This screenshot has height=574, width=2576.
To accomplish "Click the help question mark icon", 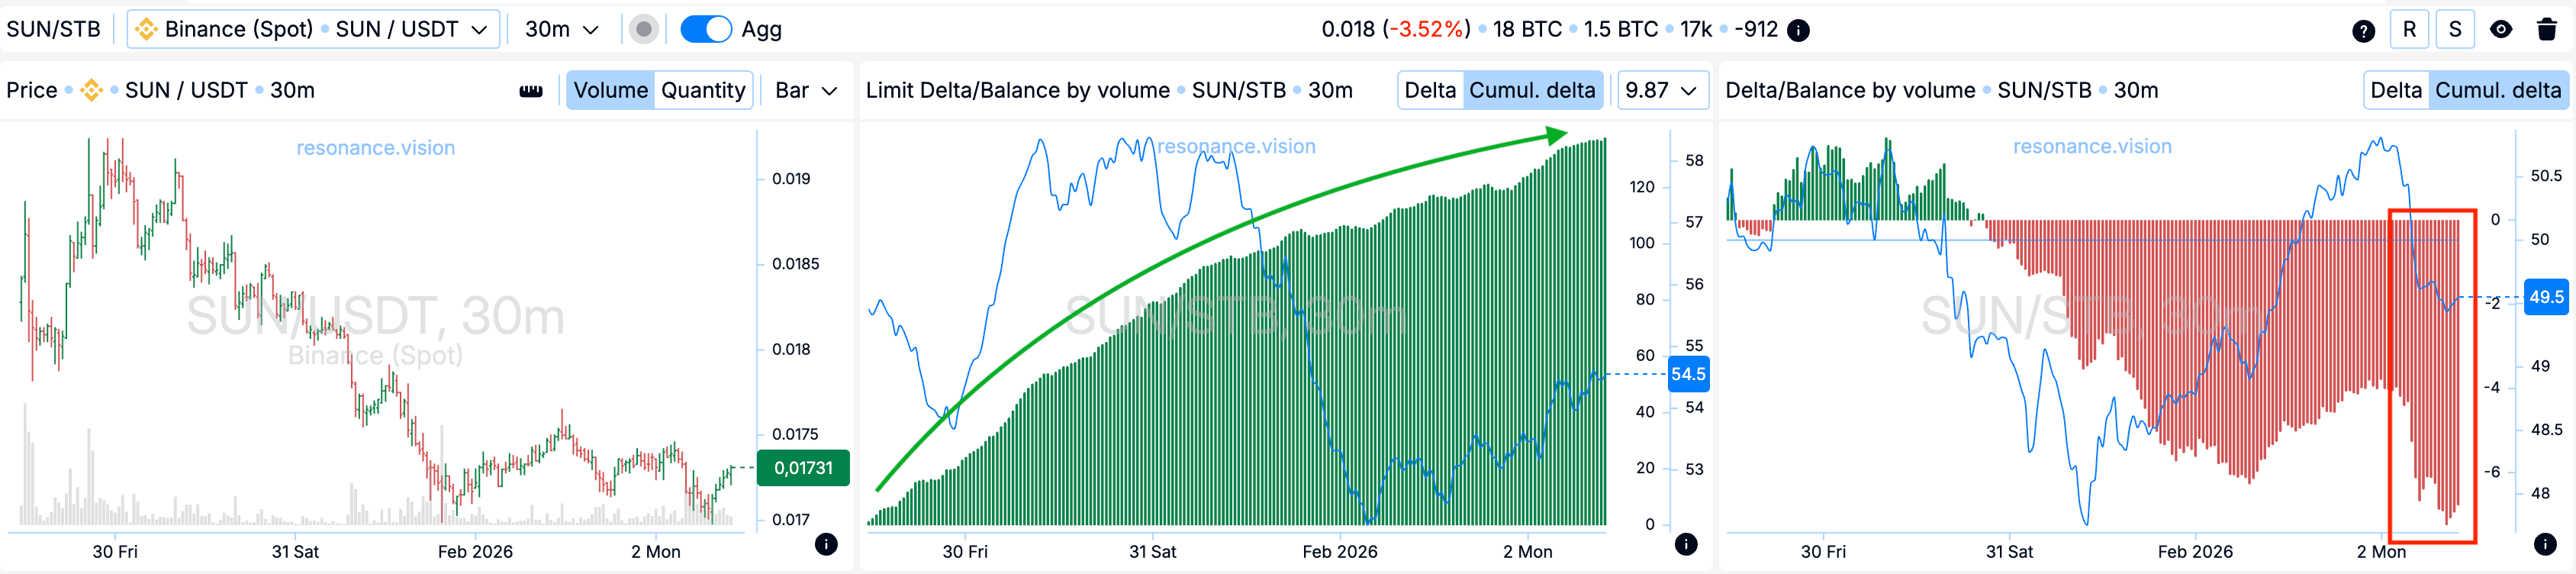I will [2363, 30].
